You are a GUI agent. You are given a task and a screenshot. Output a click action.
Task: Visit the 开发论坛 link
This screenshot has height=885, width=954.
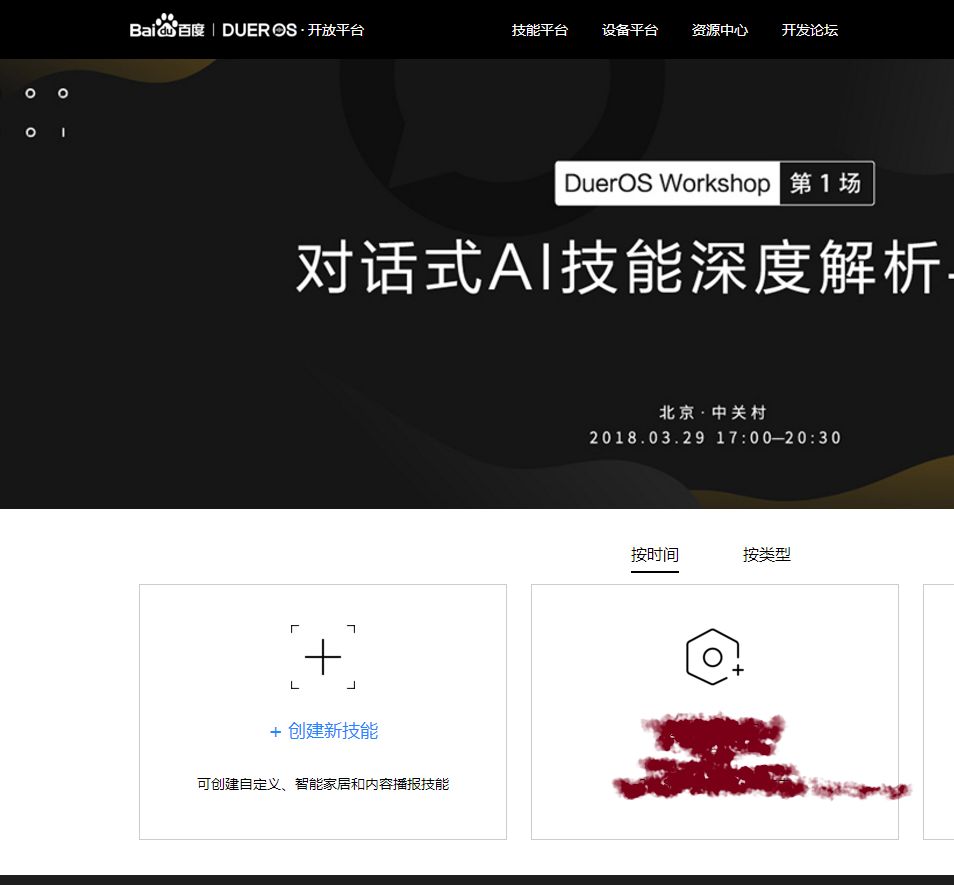810,30
